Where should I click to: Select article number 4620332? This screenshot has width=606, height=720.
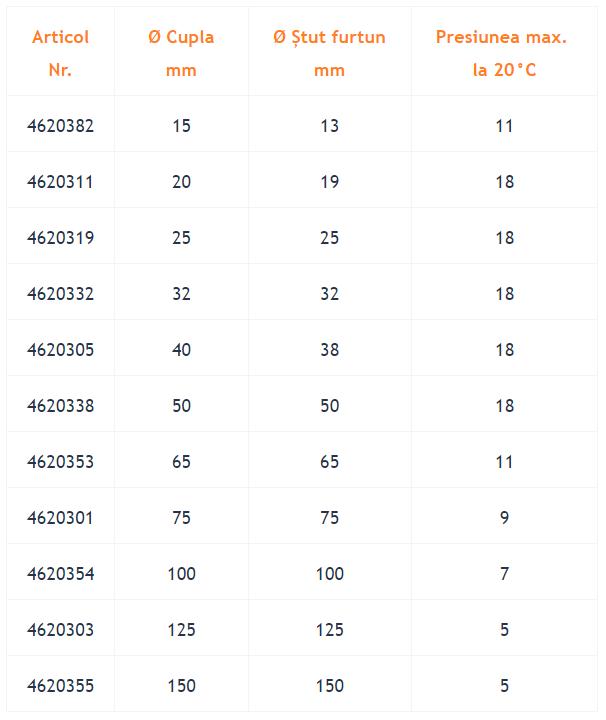60,294
